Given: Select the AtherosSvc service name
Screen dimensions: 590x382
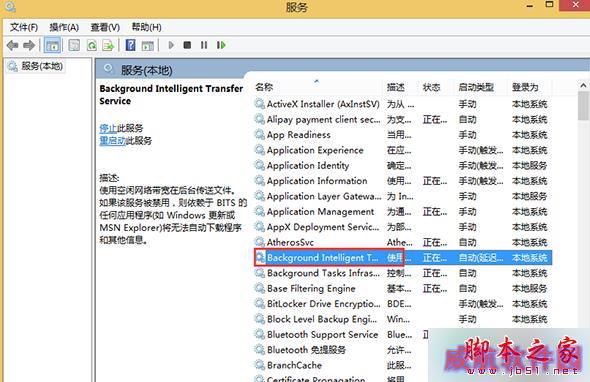Looking at the screenshot, I should [x=290, y=242].
